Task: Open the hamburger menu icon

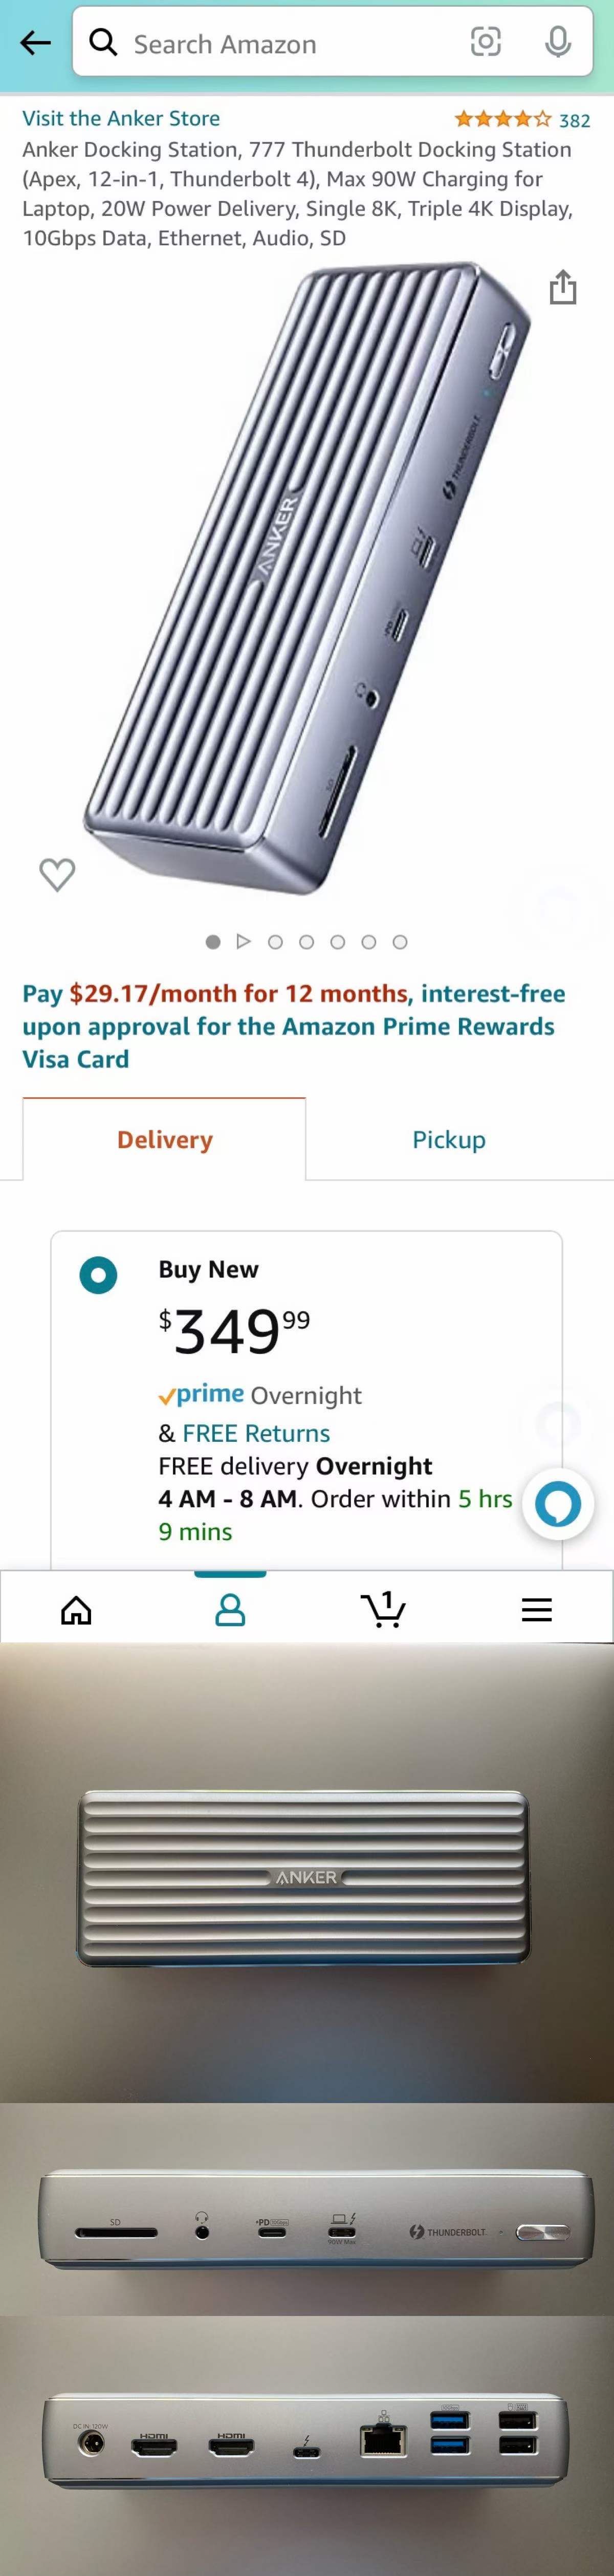Action: [x=537, y=1609]
